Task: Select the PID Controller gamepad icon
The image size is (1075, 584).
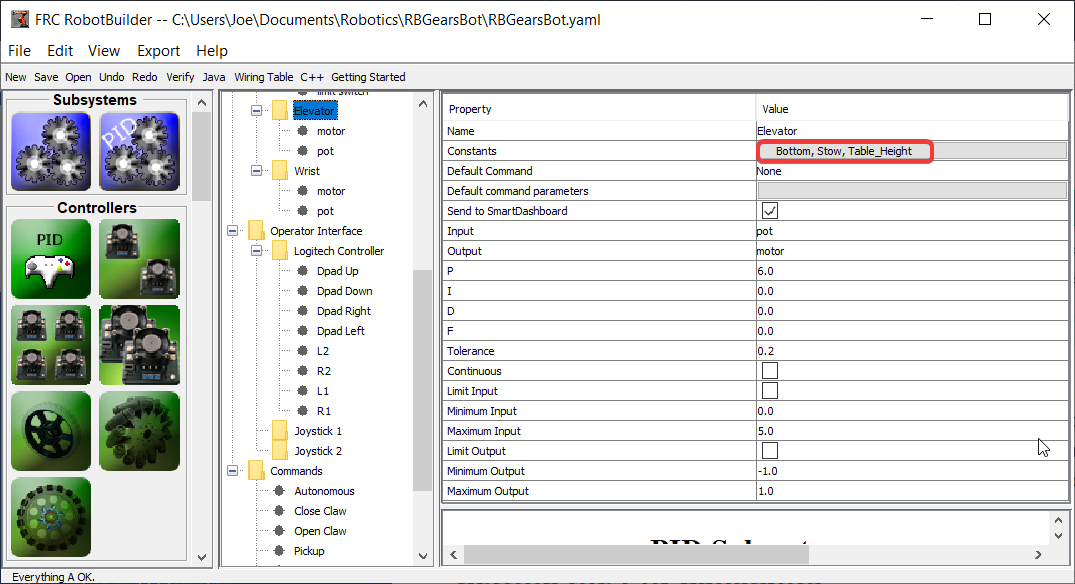Action: click(50, 259)
